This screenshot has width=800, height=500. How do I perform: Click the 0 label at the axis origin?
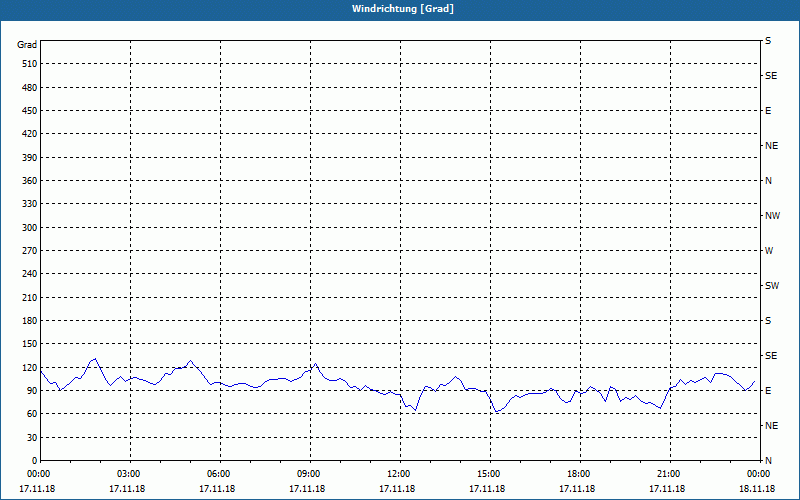click(x=34, y=460)
